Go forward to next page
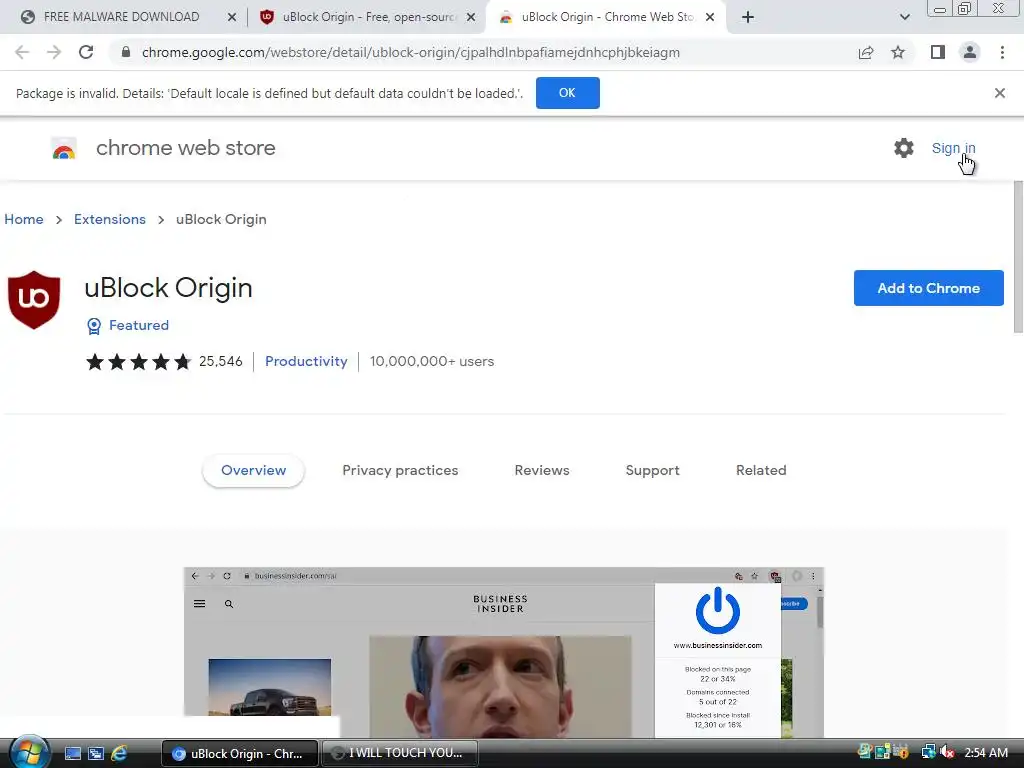1024x768 pixels. (54, 52)
